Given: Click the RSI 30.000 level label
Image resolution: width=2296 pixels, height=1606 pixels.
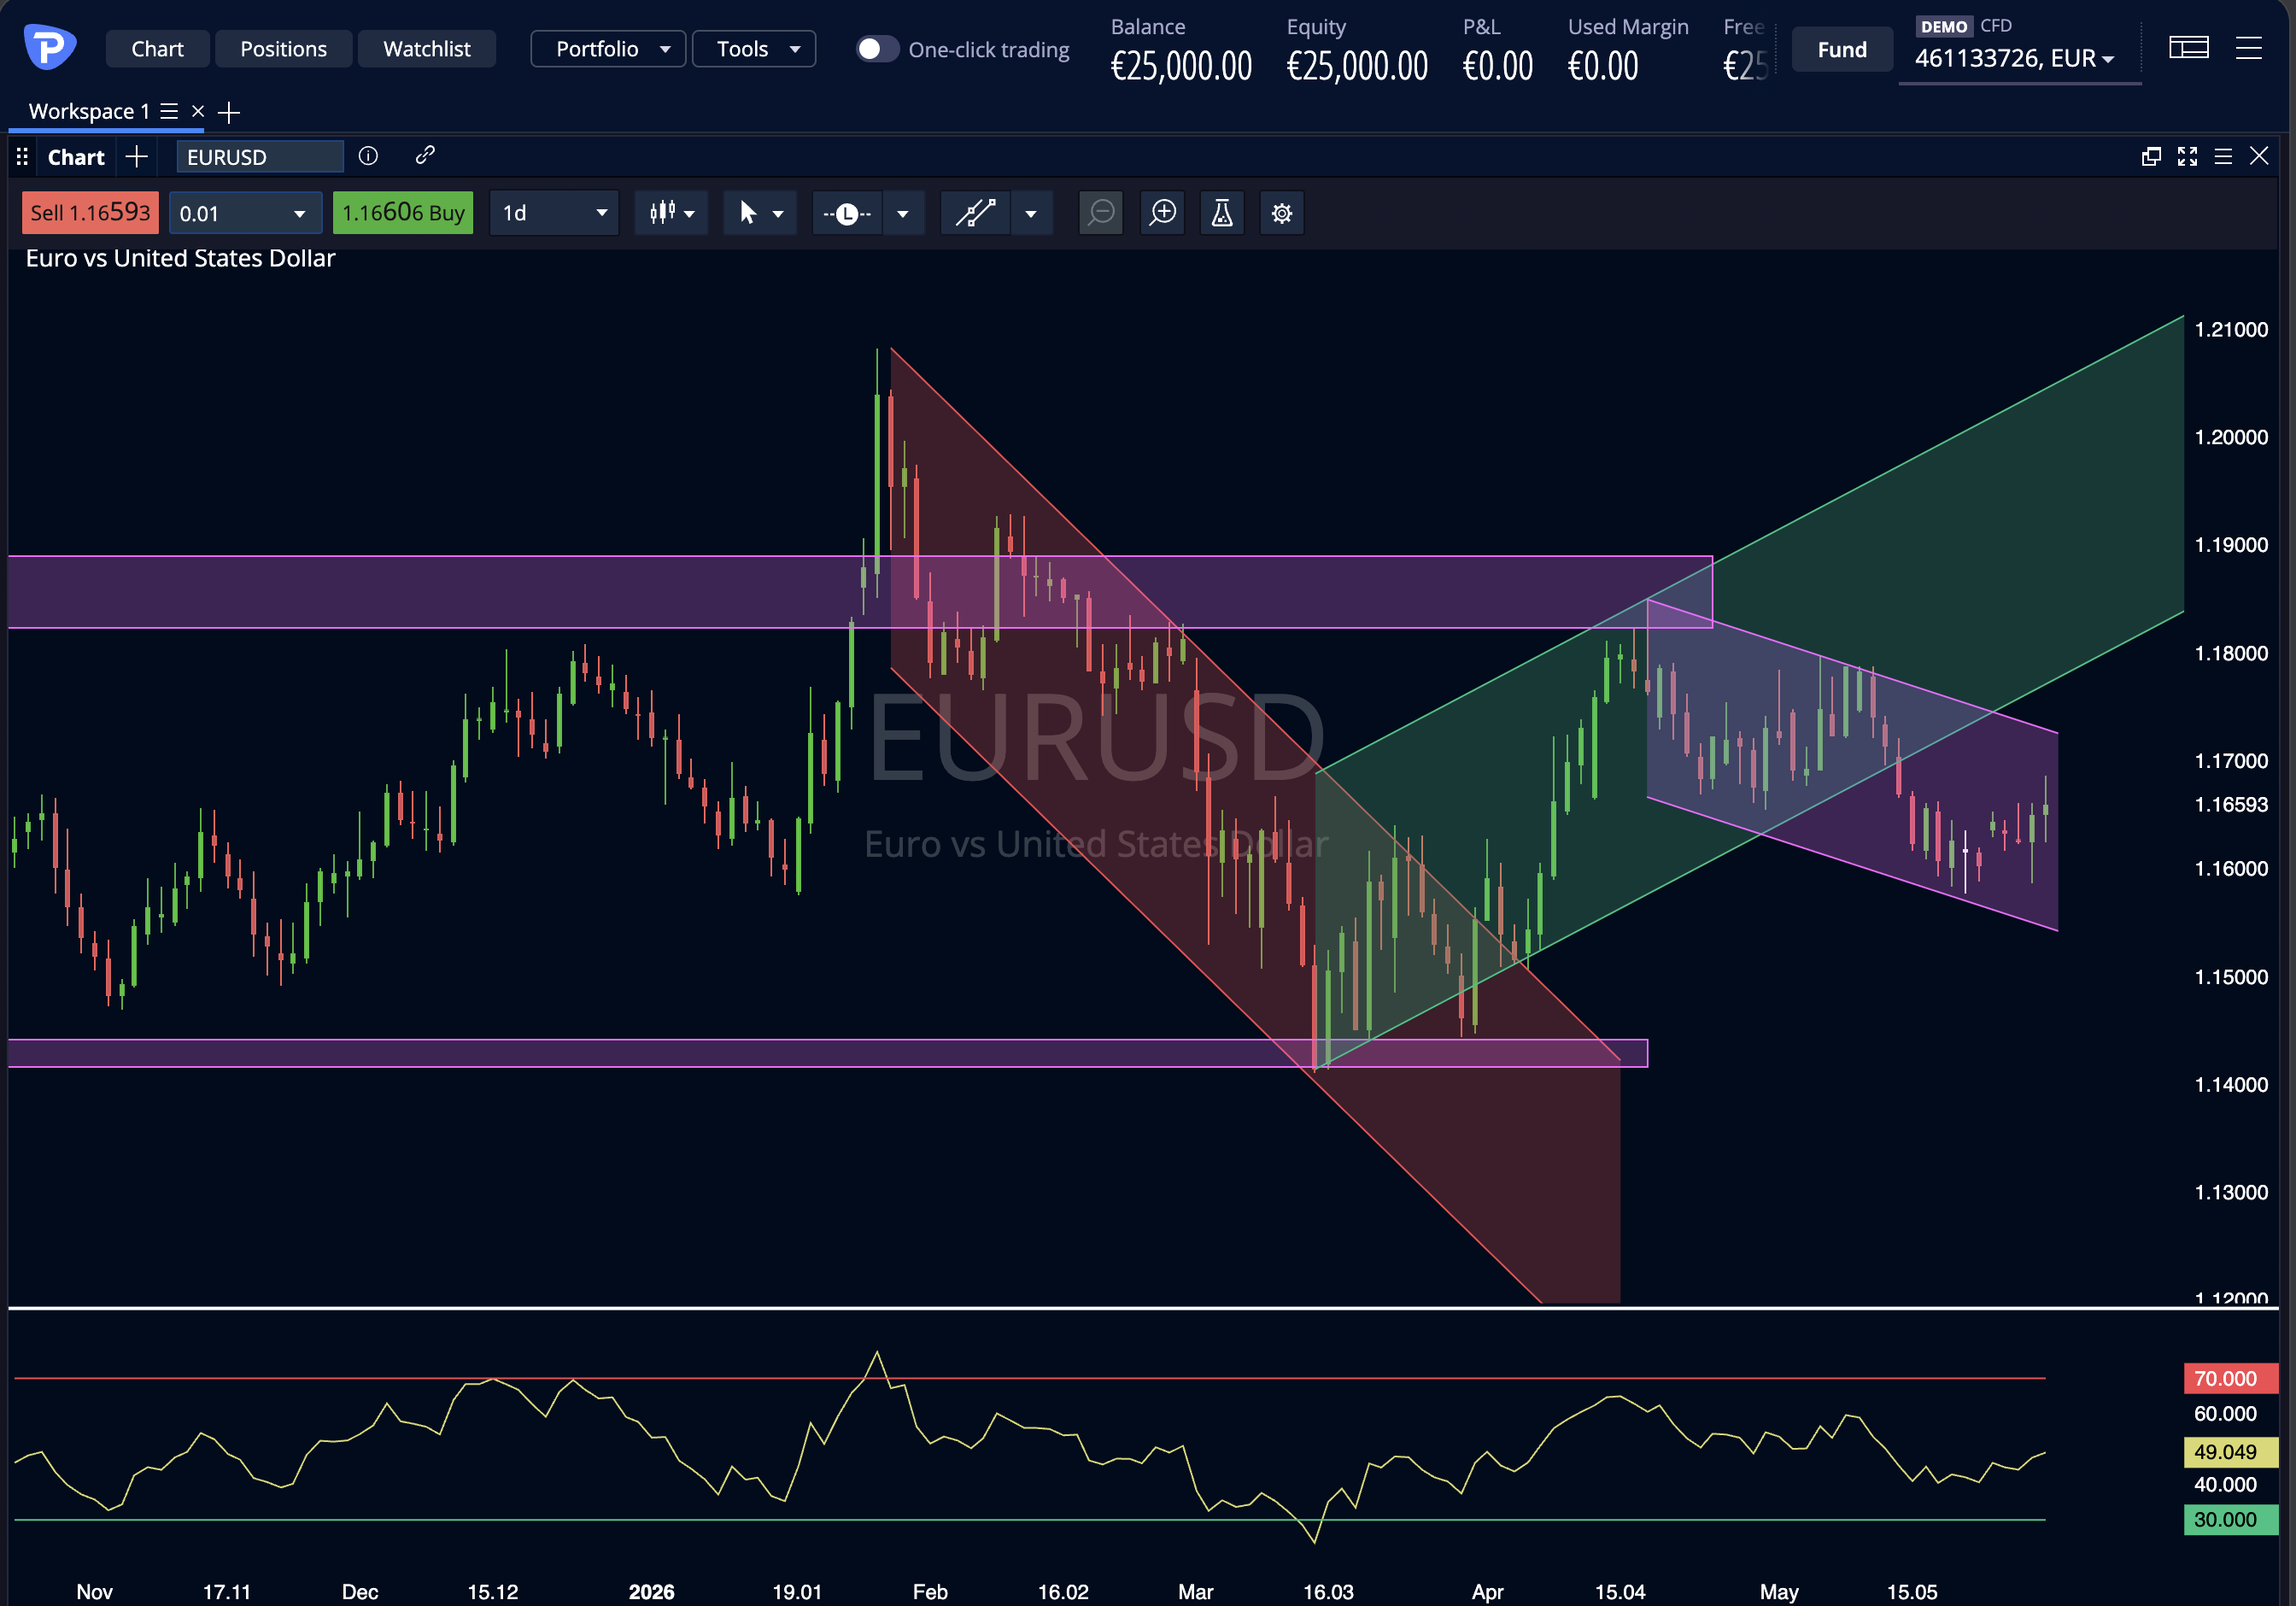Looking at the screenshot, I should point(2231,1519).
